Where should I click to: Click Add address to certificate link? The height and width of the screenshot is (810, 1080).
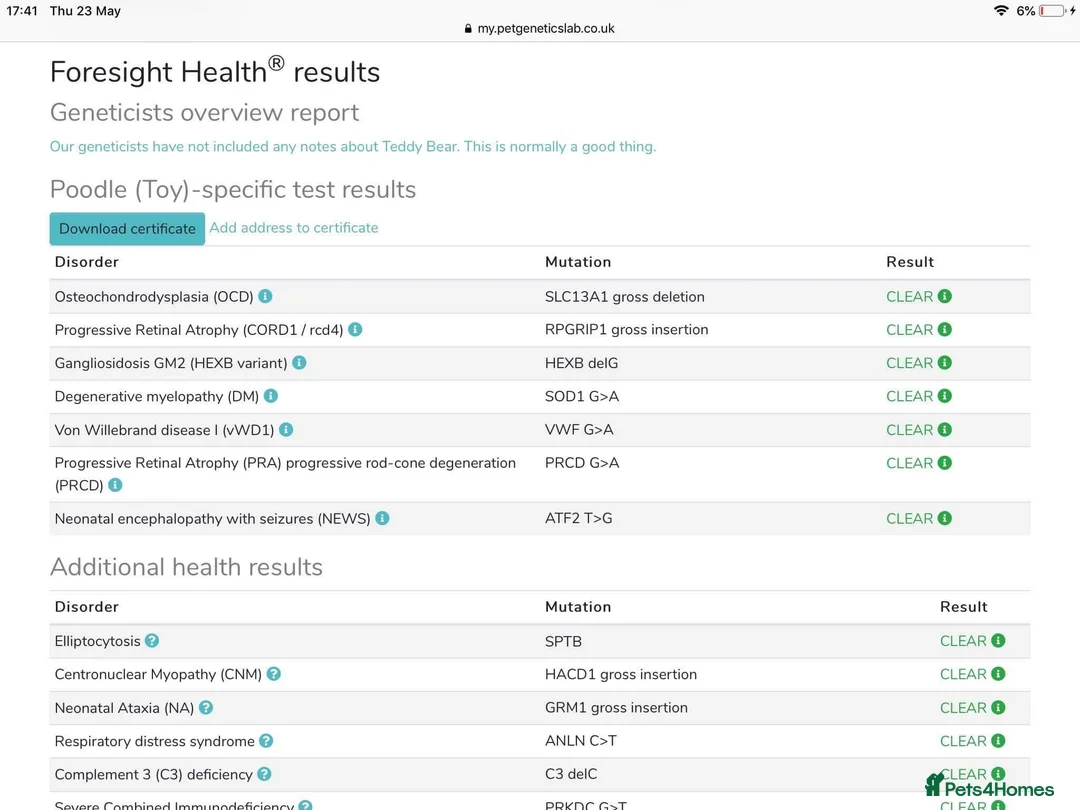point(294,228)
